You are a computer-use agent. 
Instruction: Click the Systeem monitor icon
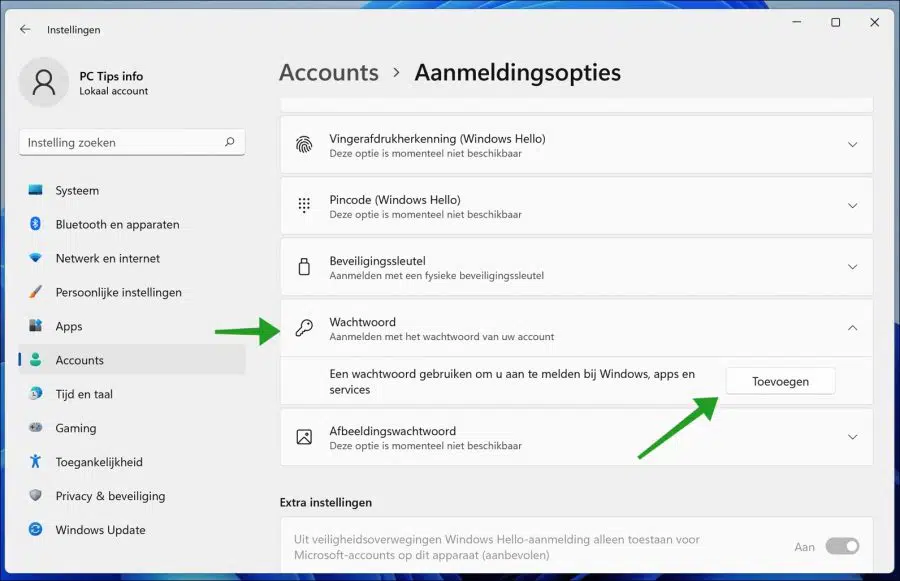[x=36, y=190]
